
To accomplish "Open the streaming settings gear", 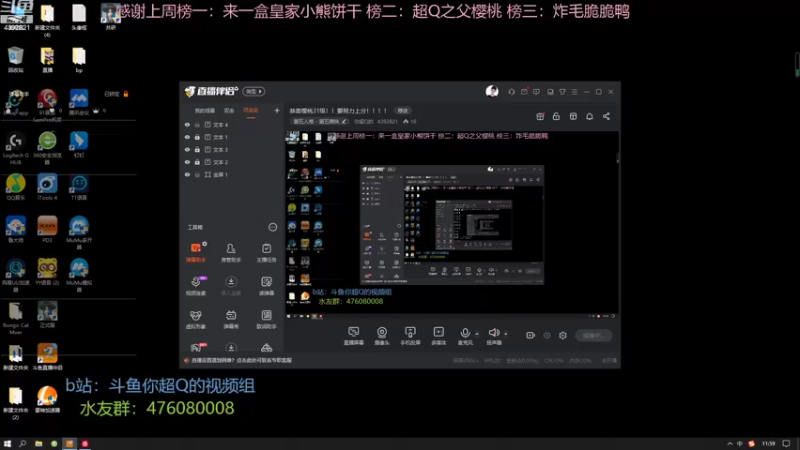I will pos(563,335).
